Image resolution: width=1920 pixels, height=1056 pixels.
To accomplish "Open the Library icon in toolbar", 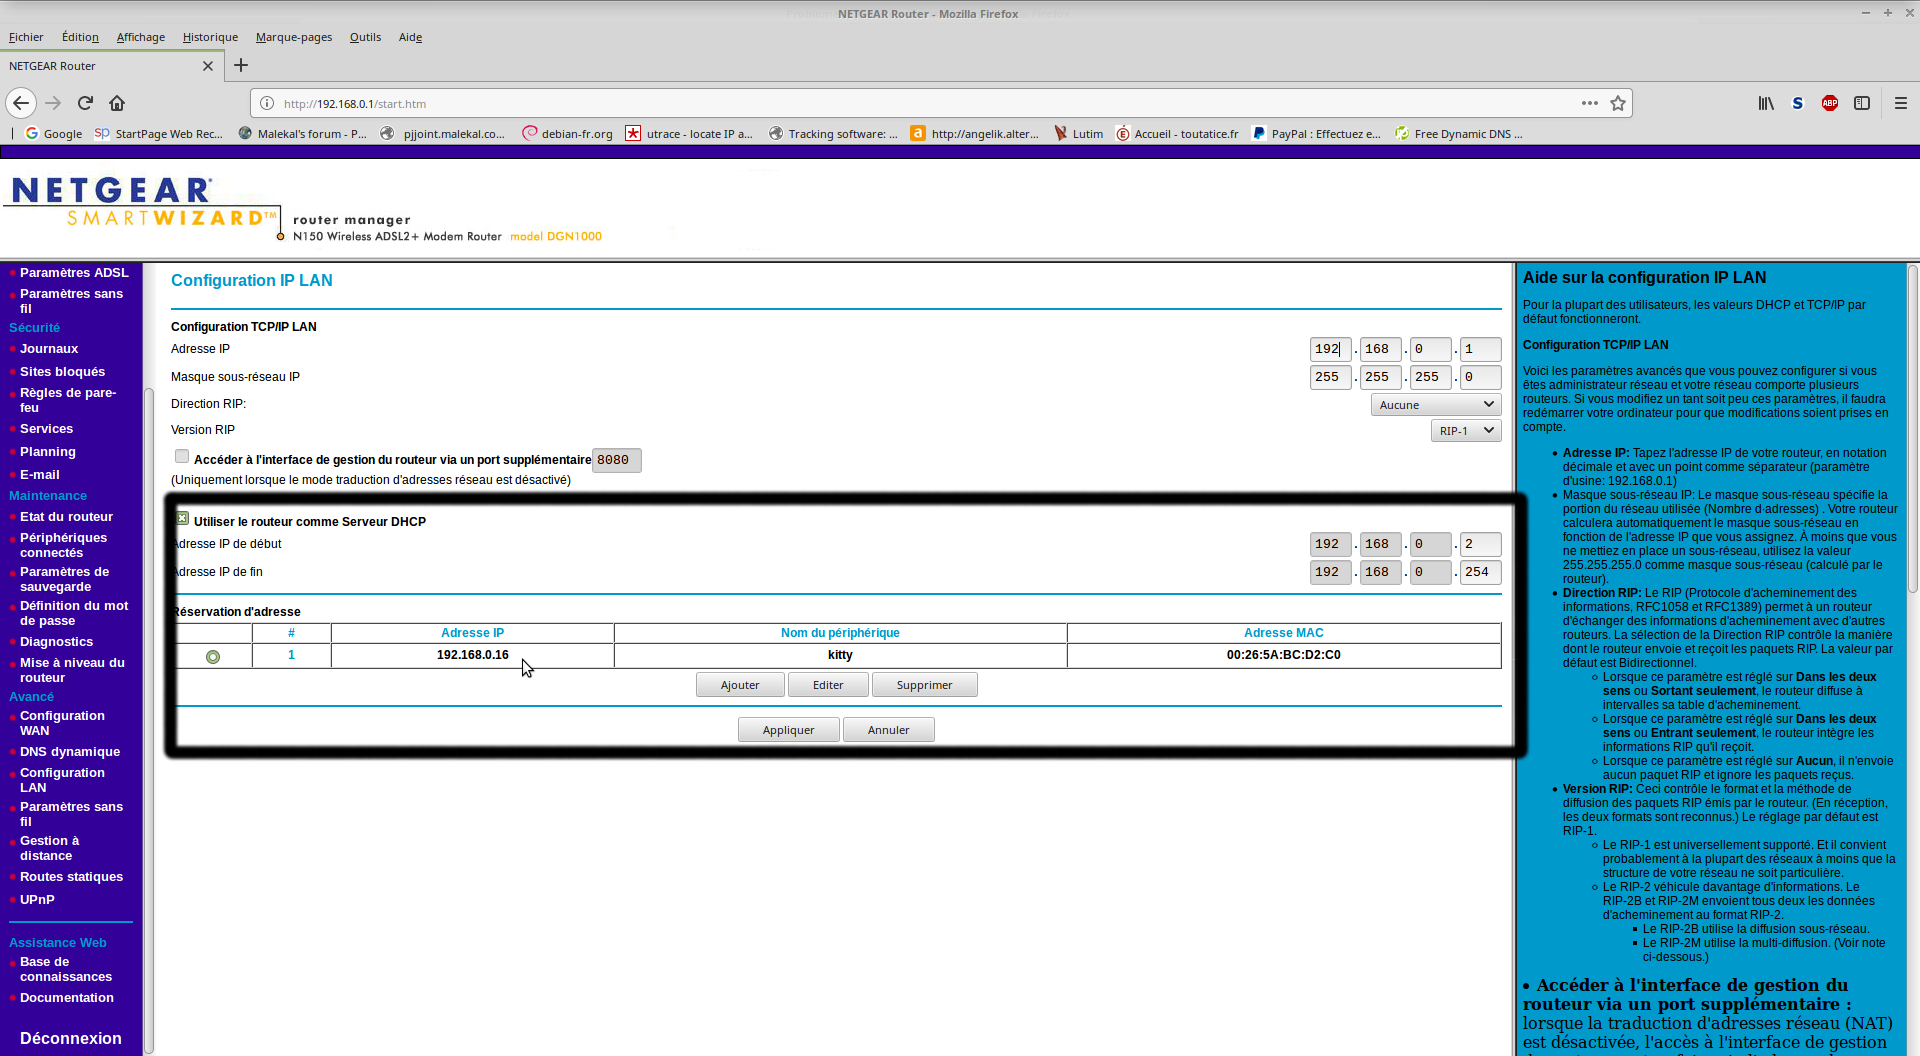I will pyautogui.click(x=1766, y=103).
